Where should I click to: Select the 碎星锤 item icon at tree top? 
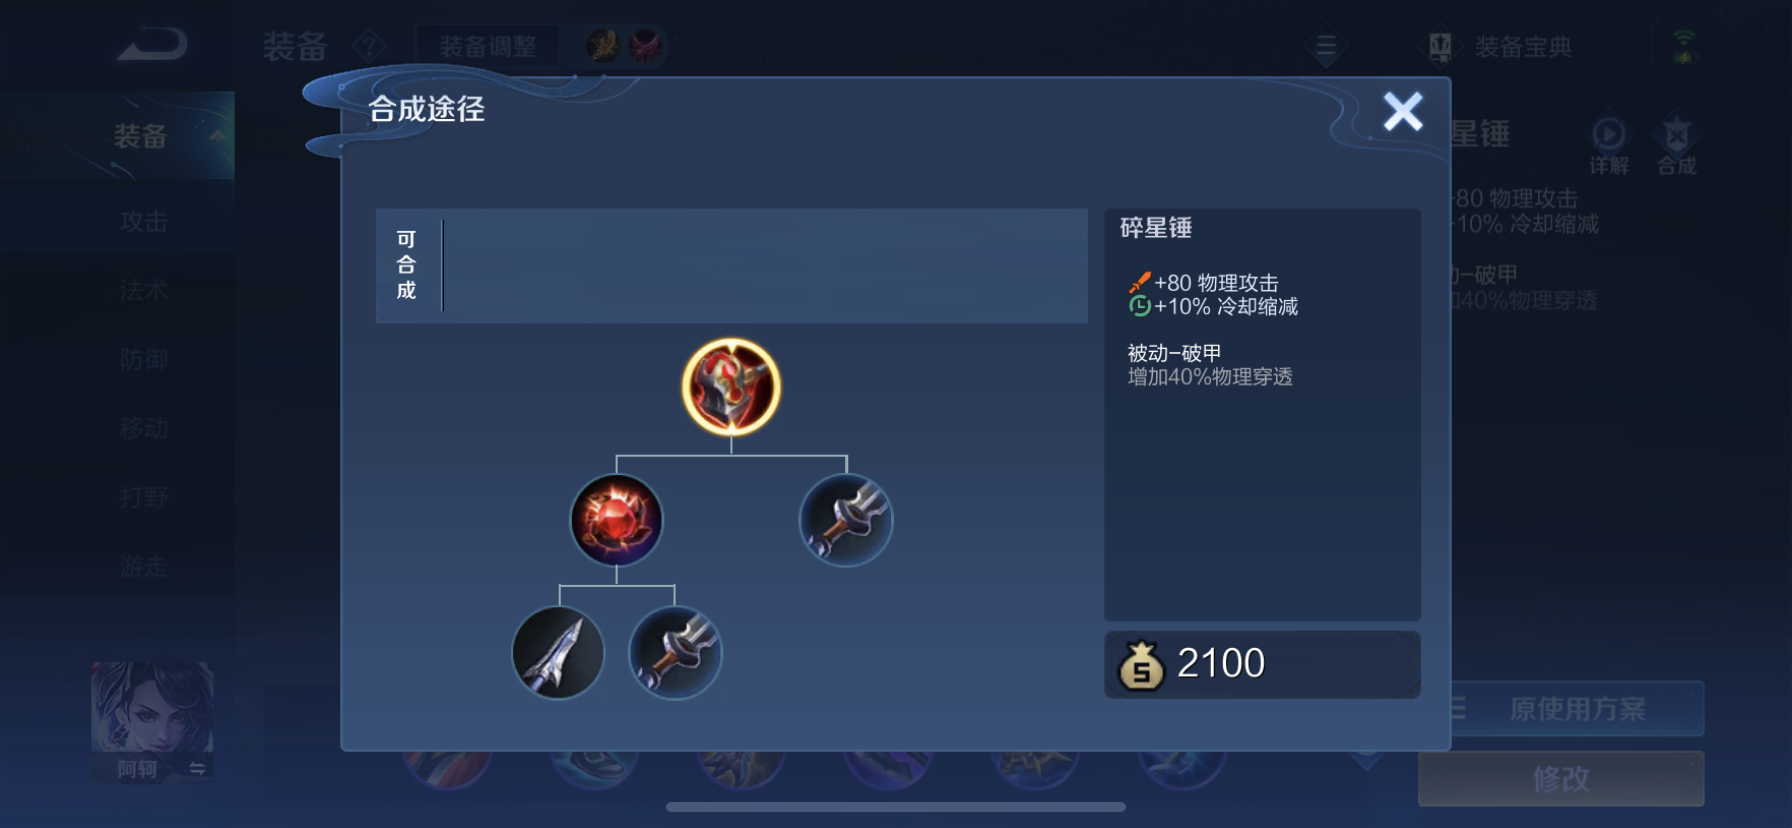pos(731,386)
